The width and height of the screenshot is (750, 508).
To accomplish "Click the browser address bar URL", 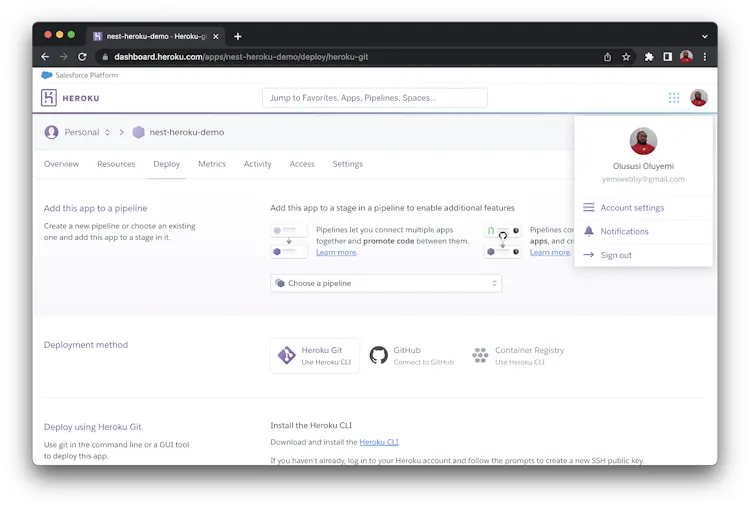I will pyautogui.click(x=241, y=57).
